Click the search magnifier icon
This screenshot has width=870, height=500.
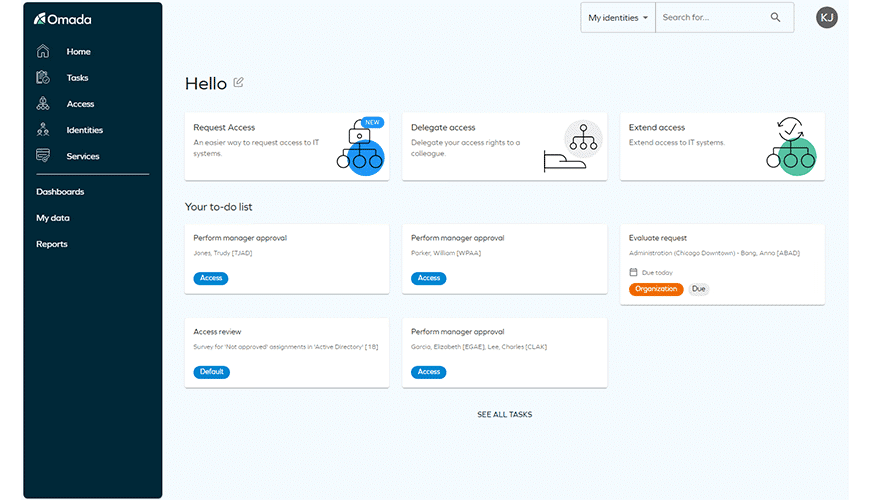click(x=776, y=18)
